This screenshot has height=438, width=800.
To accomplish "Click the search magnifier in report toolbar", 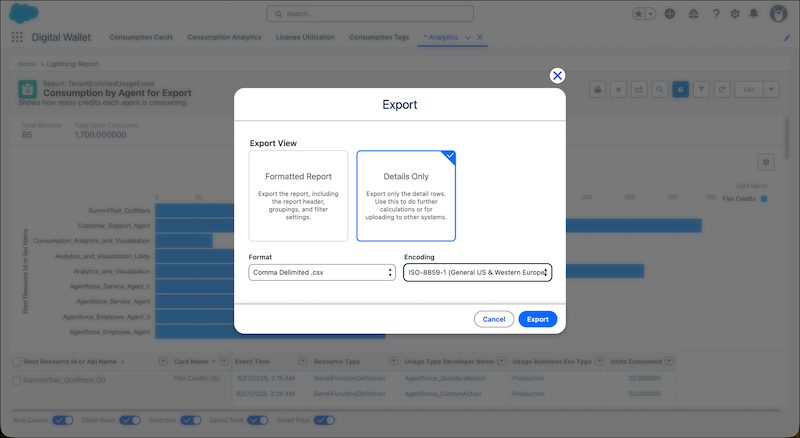I will 660,89.
